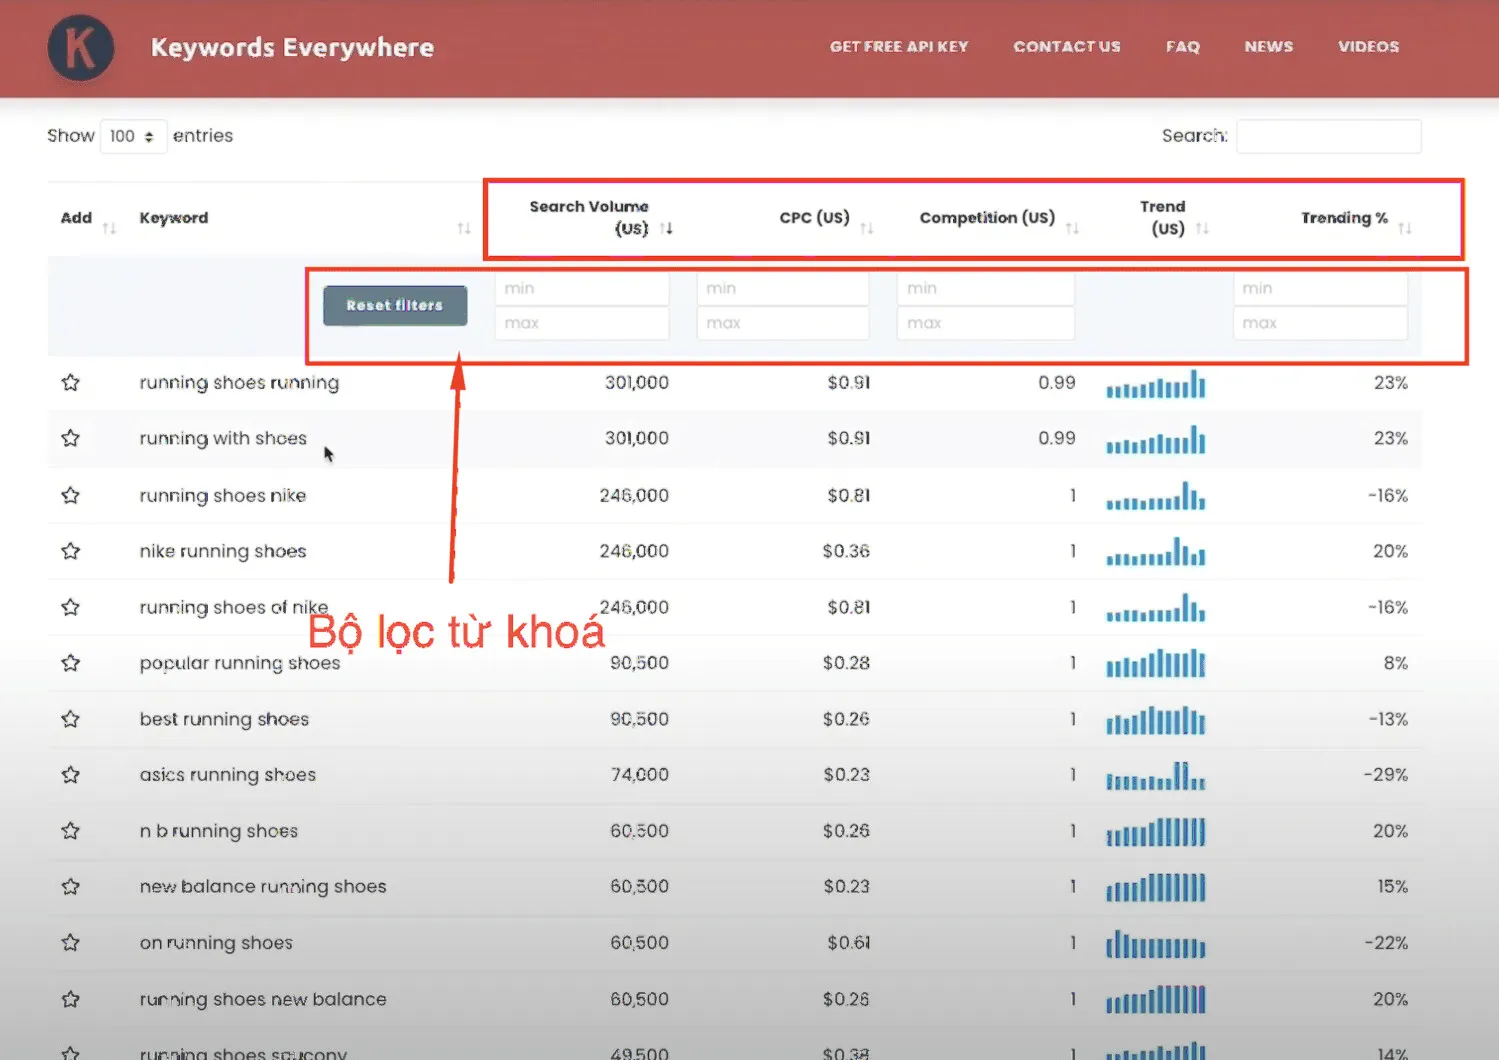Open the Show entries dropdown
1499x1060 pixels.
point(133,136)
